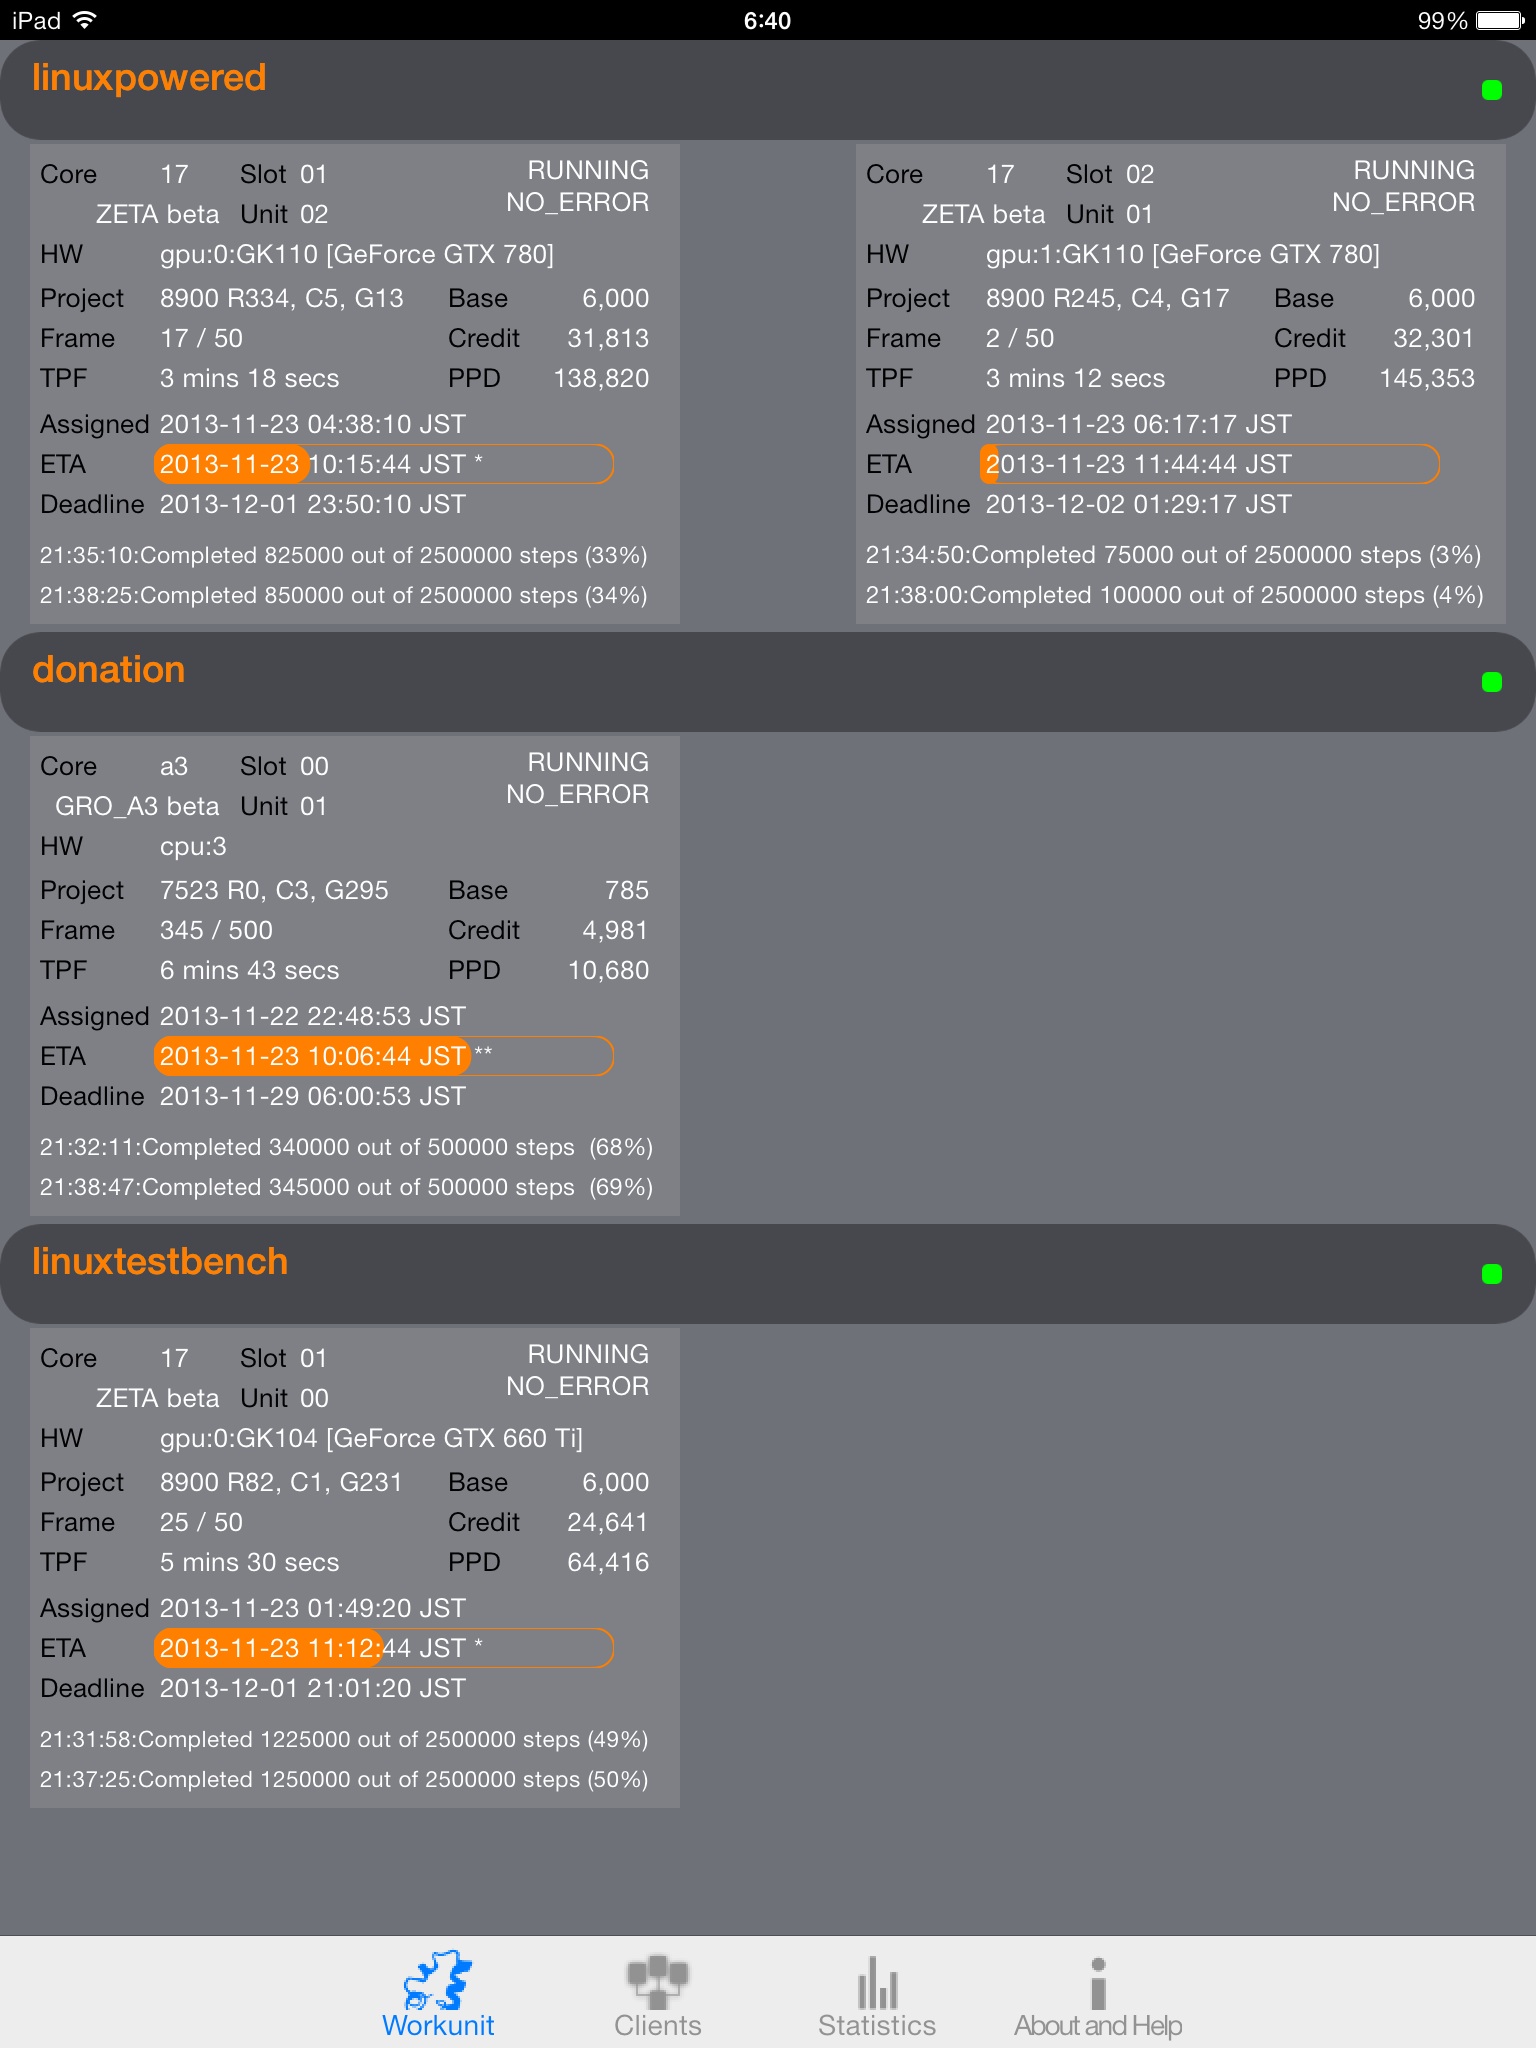This screenshot has height=2048, width=1536.
Task: Tap Credit value 24,641
Action: pyautogui.click(x=608, y=1522)
